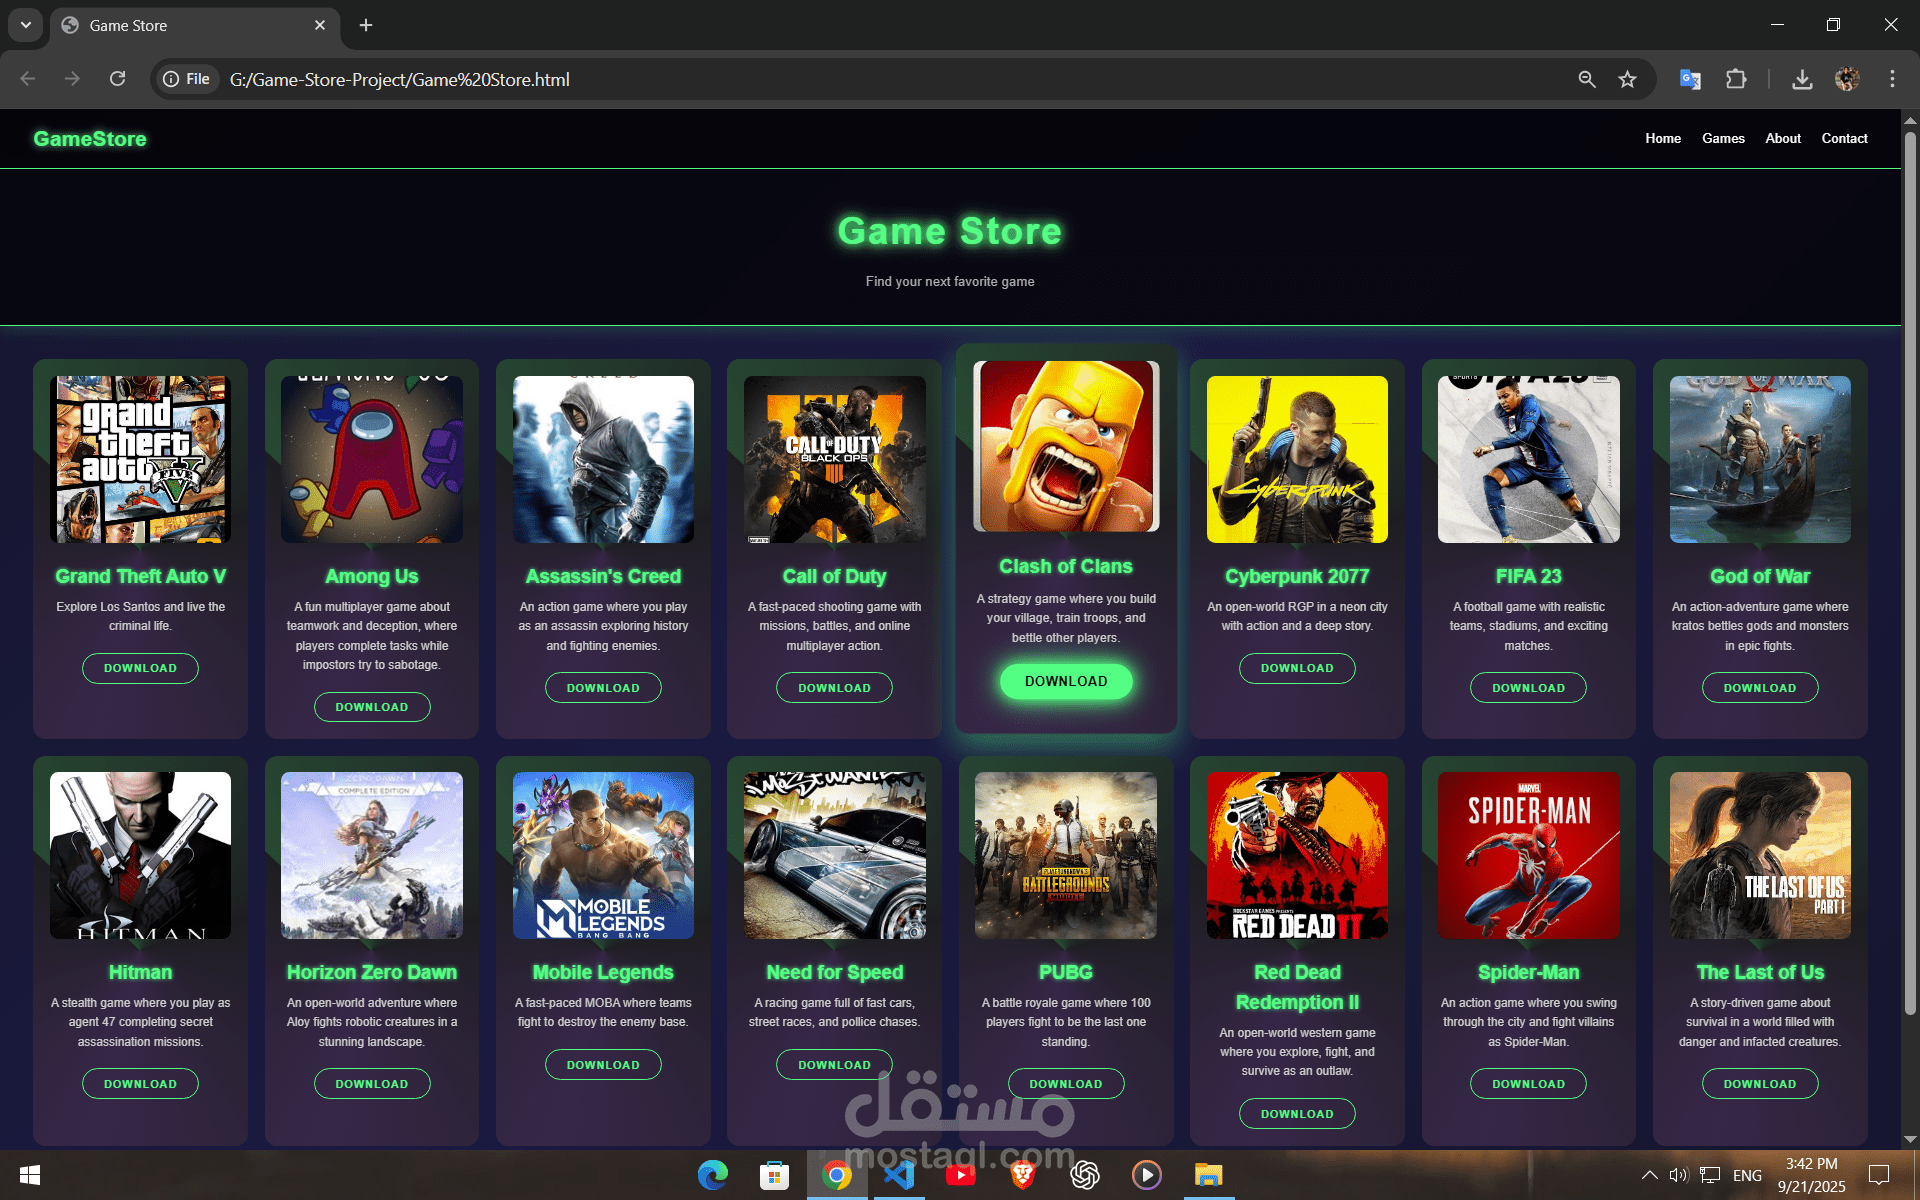Open the Chrome three-dot menu
1920x1200 pixels.
(1892, 79)
